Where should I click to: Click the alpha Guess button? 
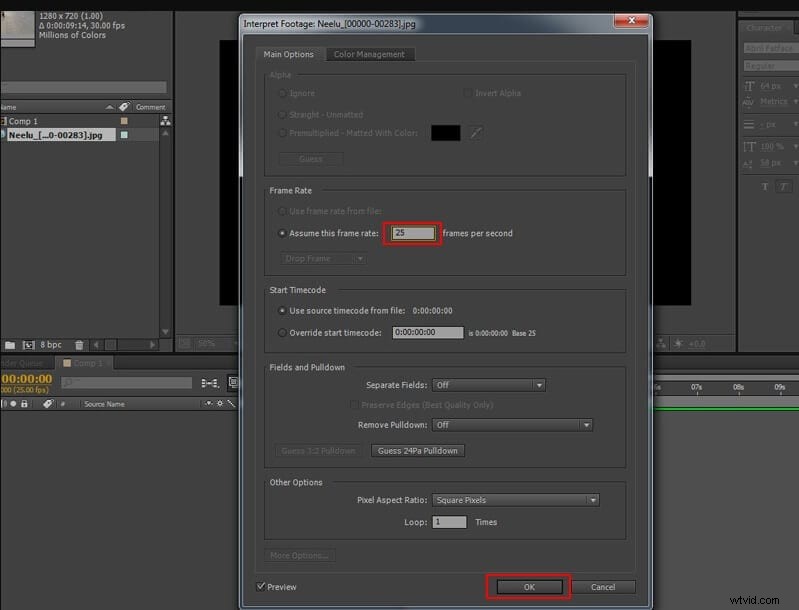click(x=311, y=158)
